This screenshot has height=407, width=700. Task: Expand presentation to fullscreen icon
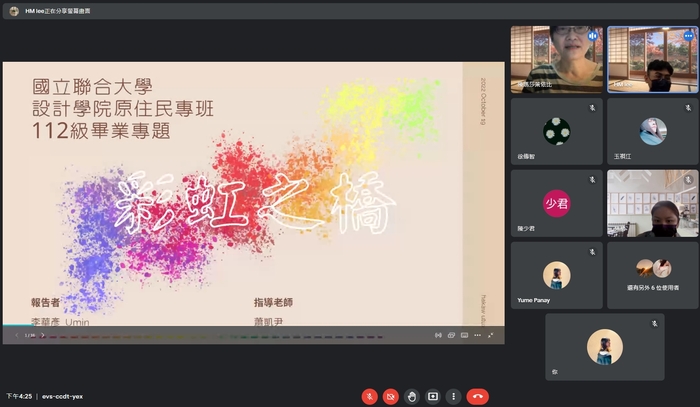[x=490, y=335]
